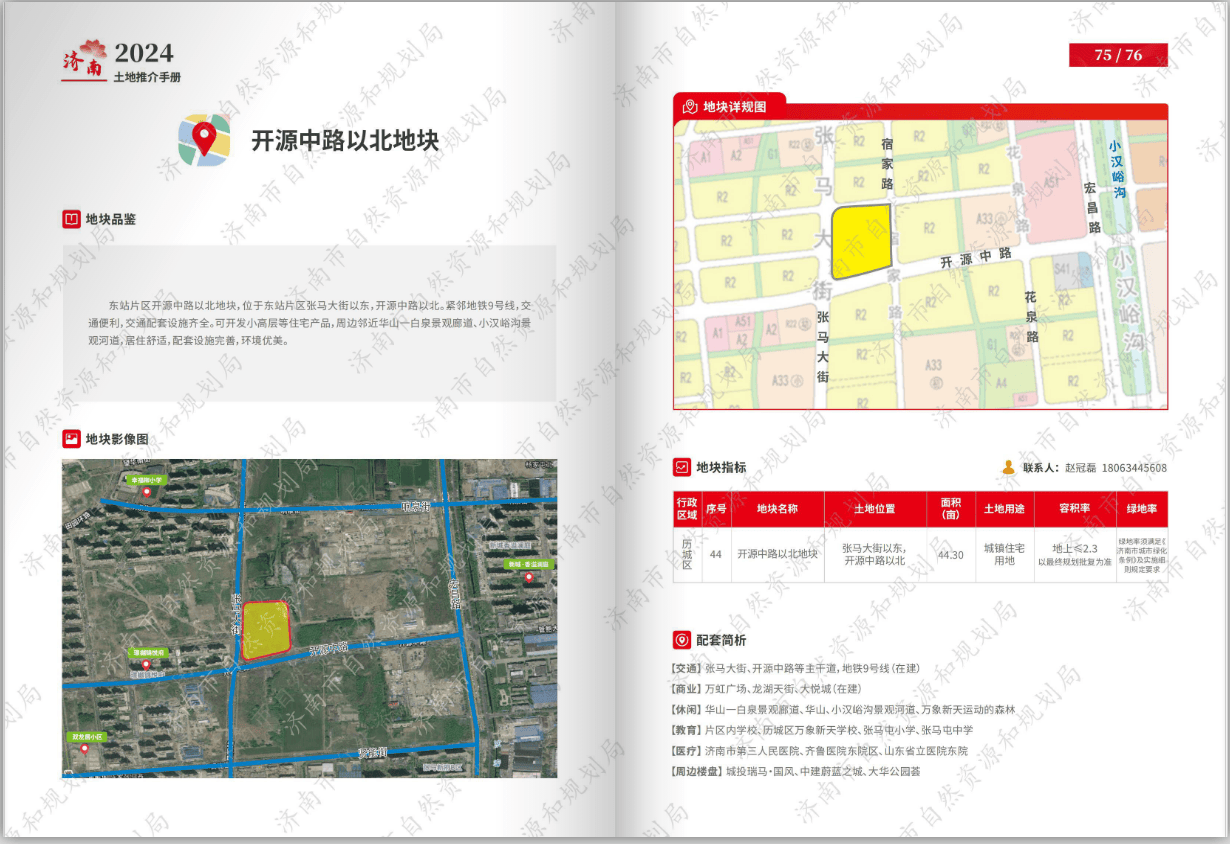Click the red book icon next to 地块品鉴
1230x844 pixels.
pyautogui.click(x=71, y=219)
